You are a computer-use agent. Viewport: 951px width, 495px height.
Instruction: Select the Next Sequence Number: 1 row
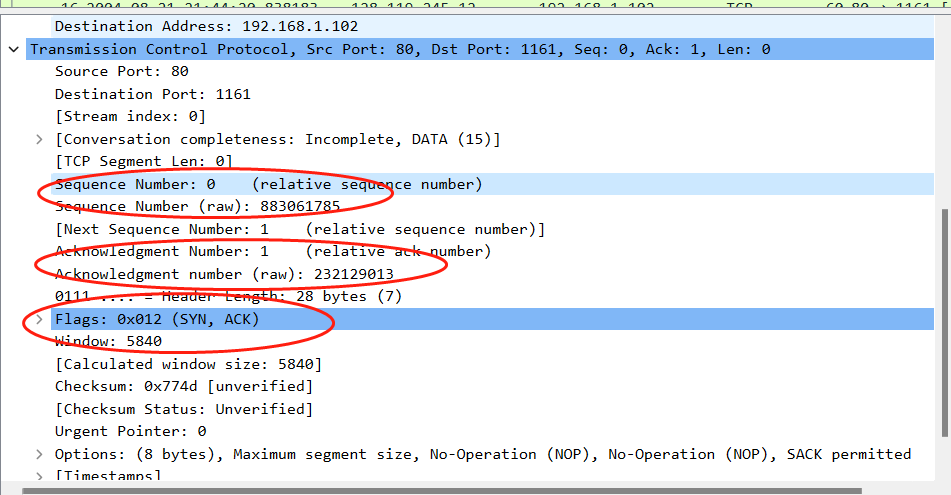pos(299,229)
